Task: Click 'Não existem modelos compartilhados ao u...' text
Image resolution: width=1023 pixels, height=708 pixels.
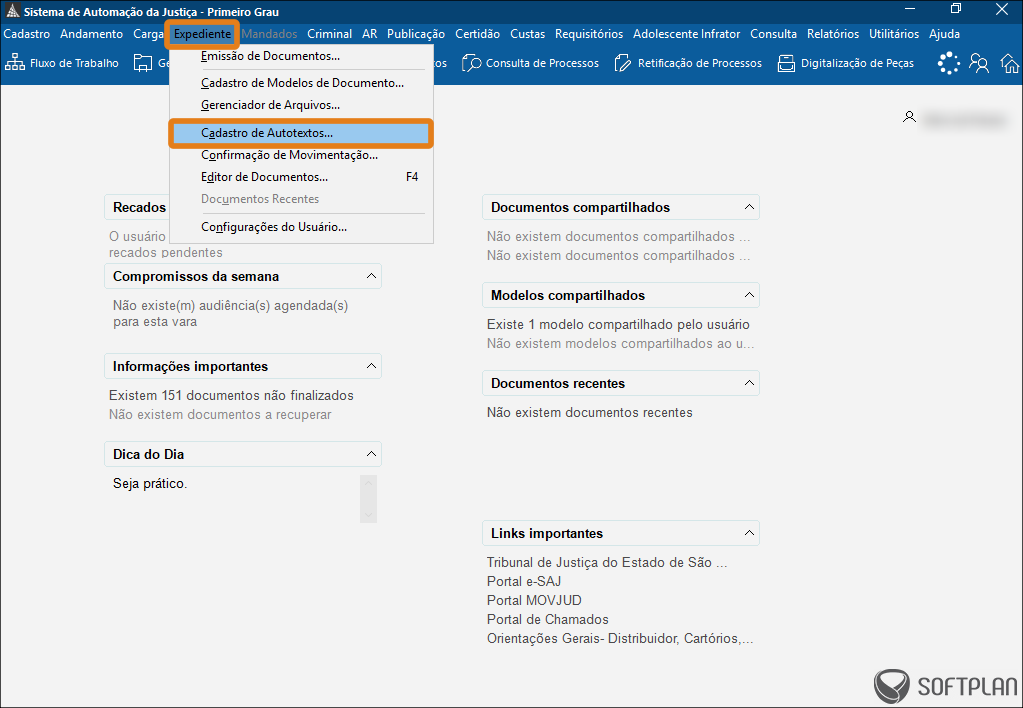Action: pos(620,343)
